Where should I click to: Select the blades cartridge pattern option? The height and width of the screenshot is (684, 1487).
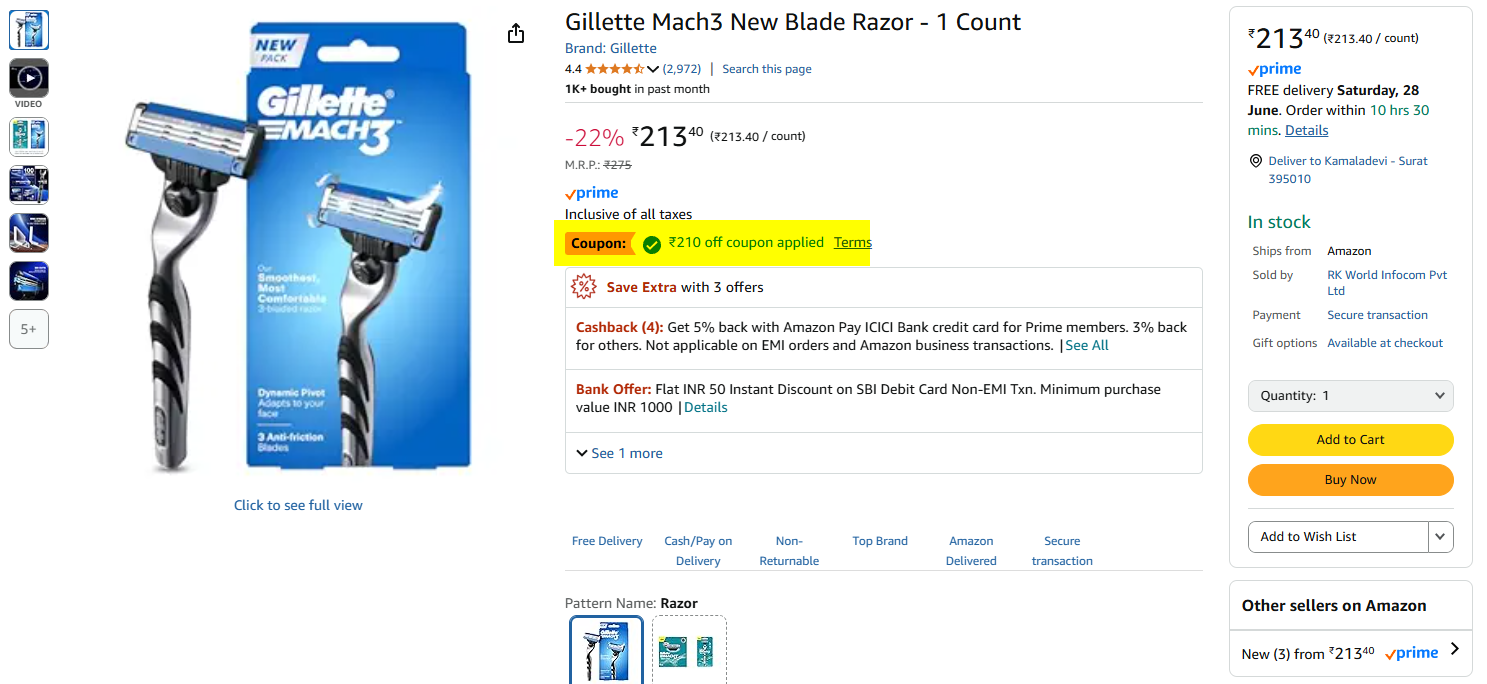click(689, 650)
